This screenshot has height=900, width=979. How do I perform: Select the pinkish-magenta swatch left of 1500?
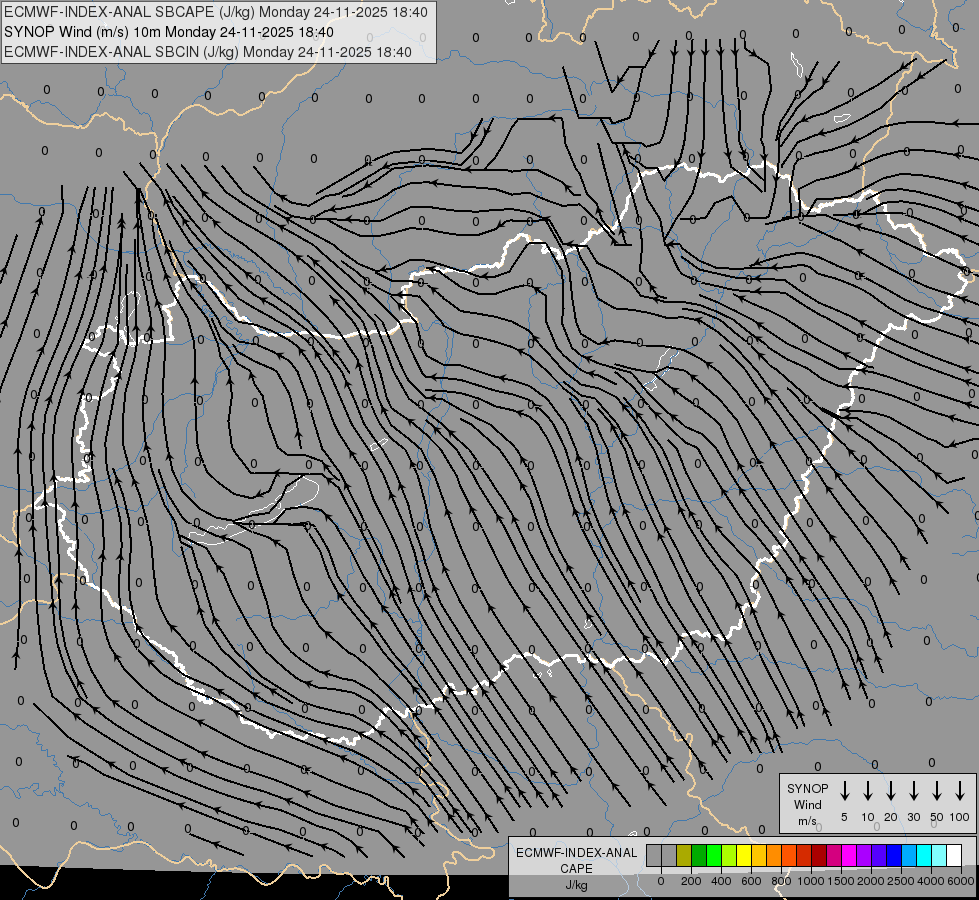coord(834,855)
